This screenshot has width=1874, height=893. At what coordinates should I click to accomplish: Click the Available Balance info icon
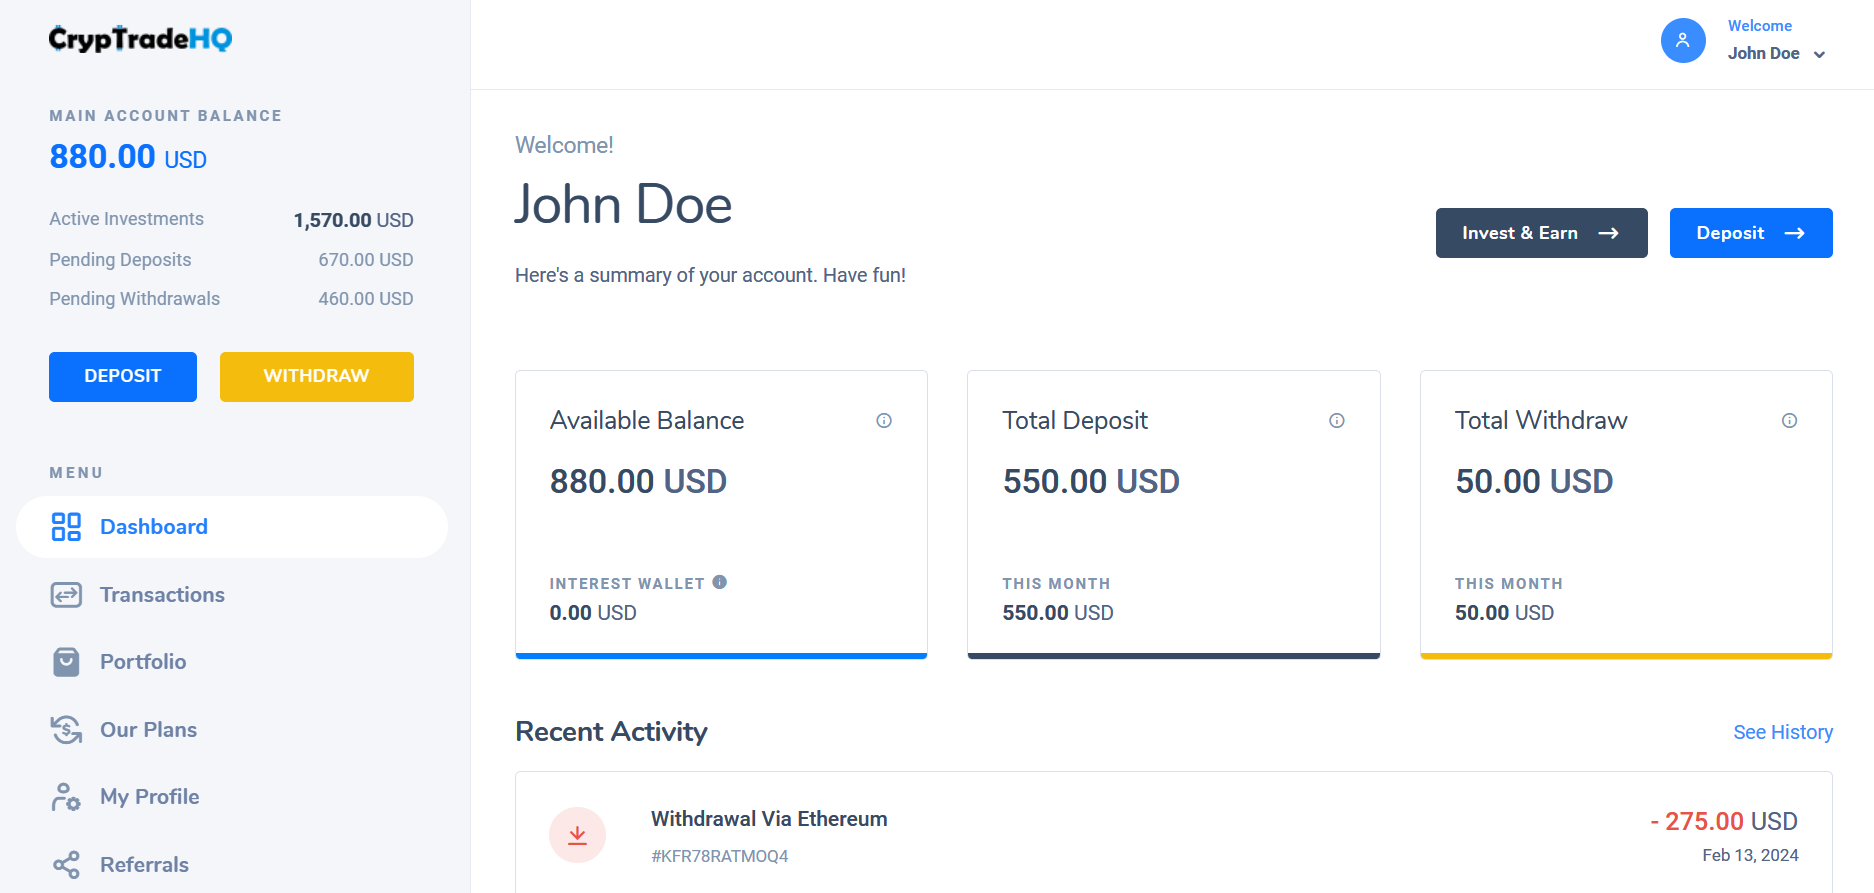884,421
